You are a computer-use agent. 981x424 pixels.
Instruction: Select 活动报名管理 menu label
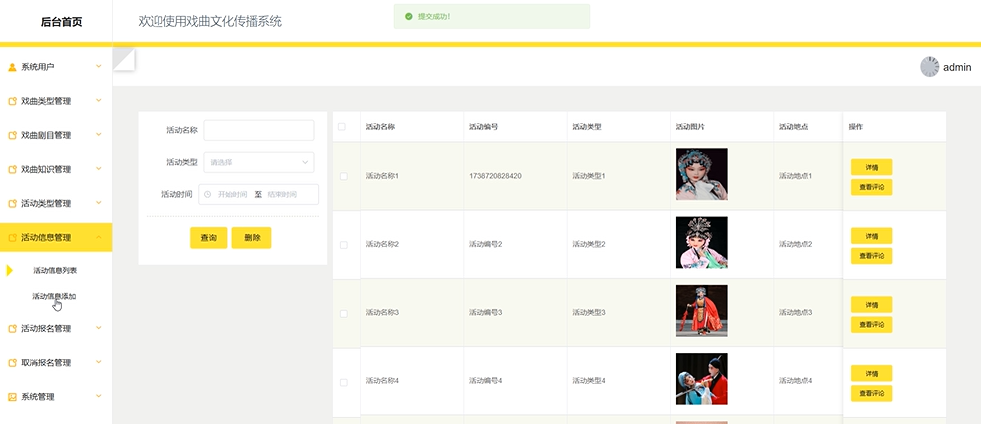click(x=46, y=328)
